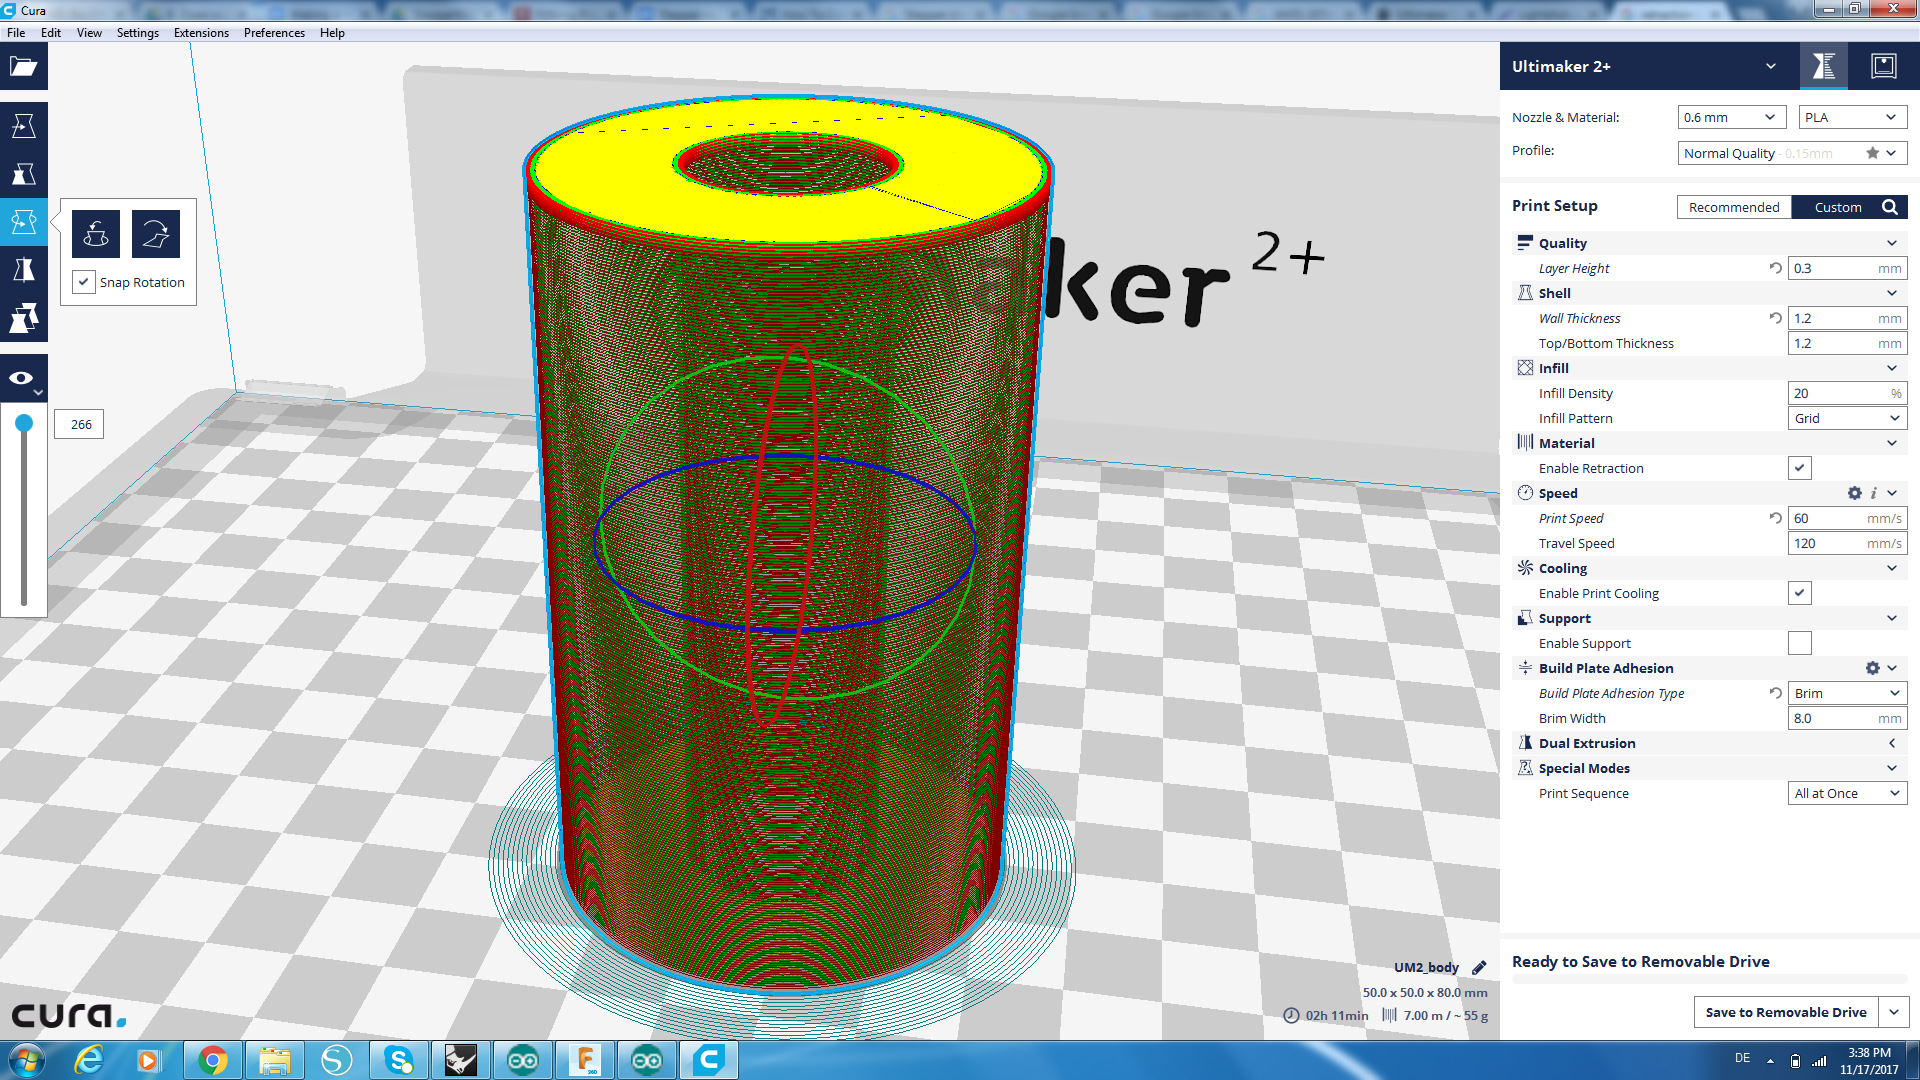Click the Reset rotation icon button
The image size is (1920, 1080).
point(96,234)
